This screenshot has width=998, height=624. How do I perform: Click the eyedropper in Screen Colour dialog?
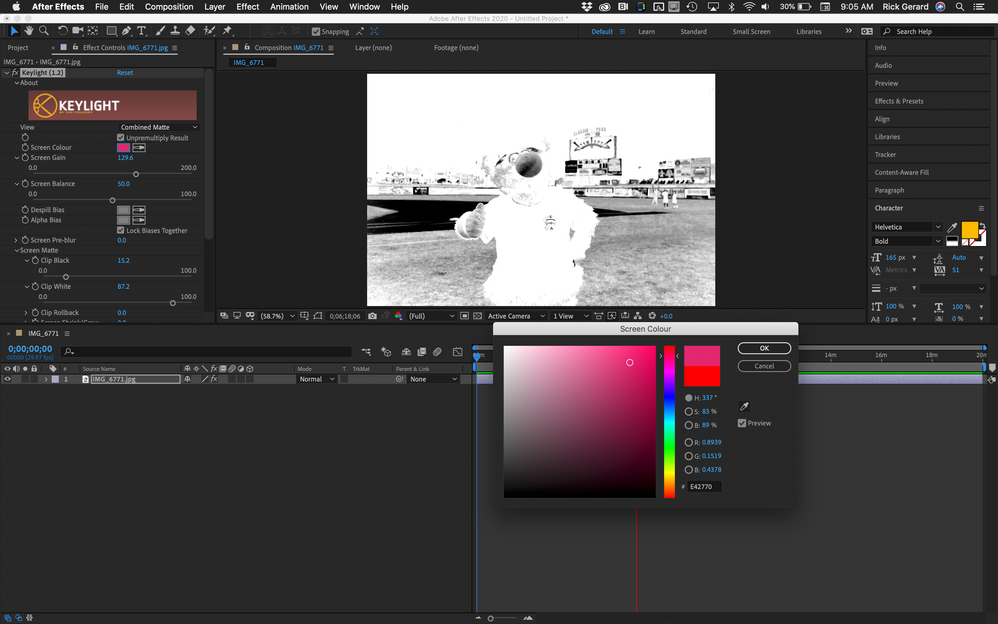click(744, 406)
